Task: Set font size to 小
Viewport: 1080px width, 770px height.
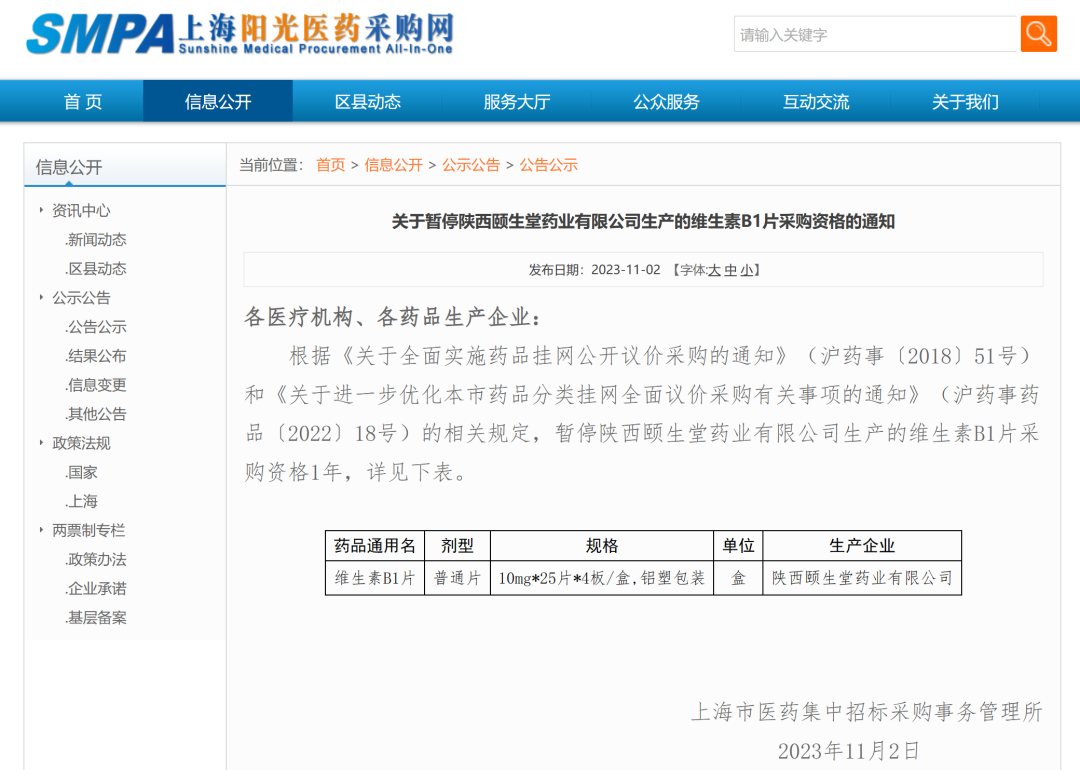Action: click(747, 270)
